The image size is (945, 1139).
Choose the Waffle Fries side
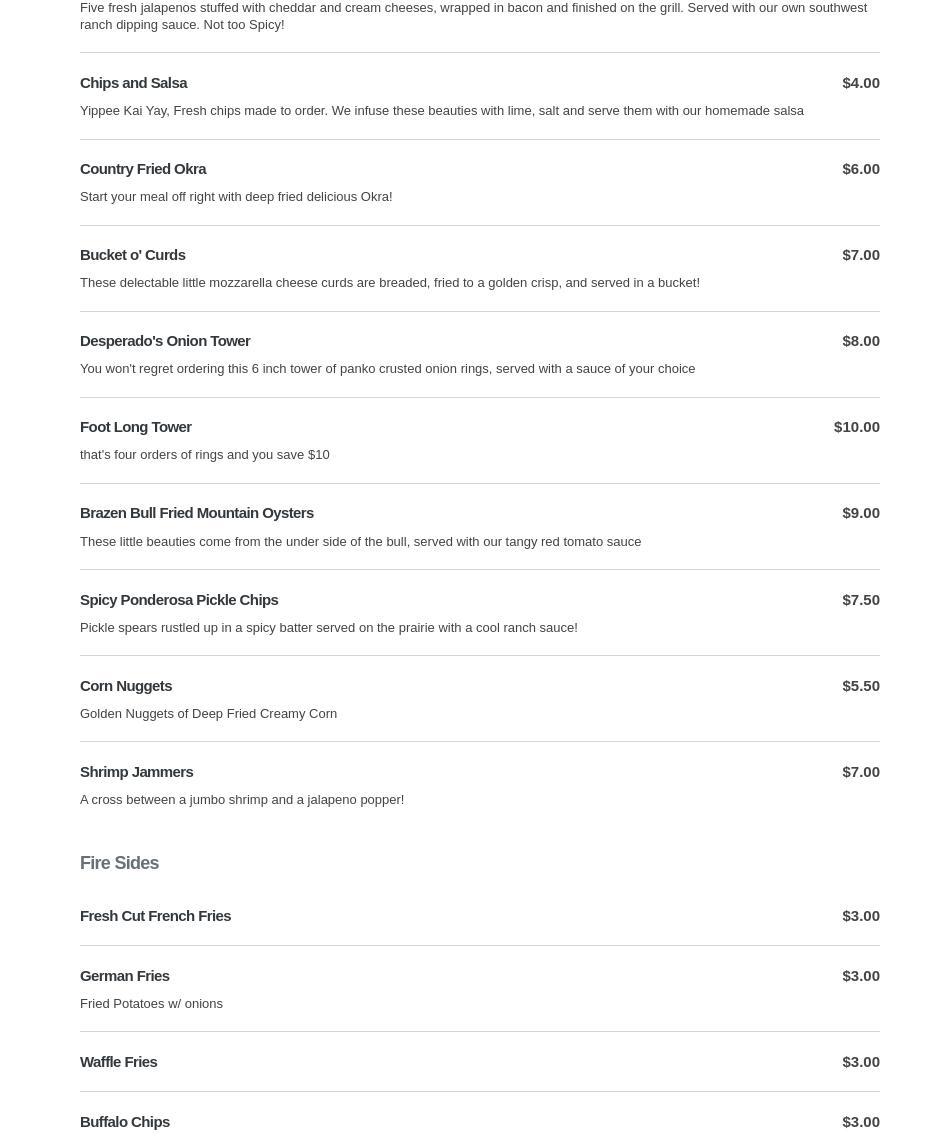[118, 1062]
